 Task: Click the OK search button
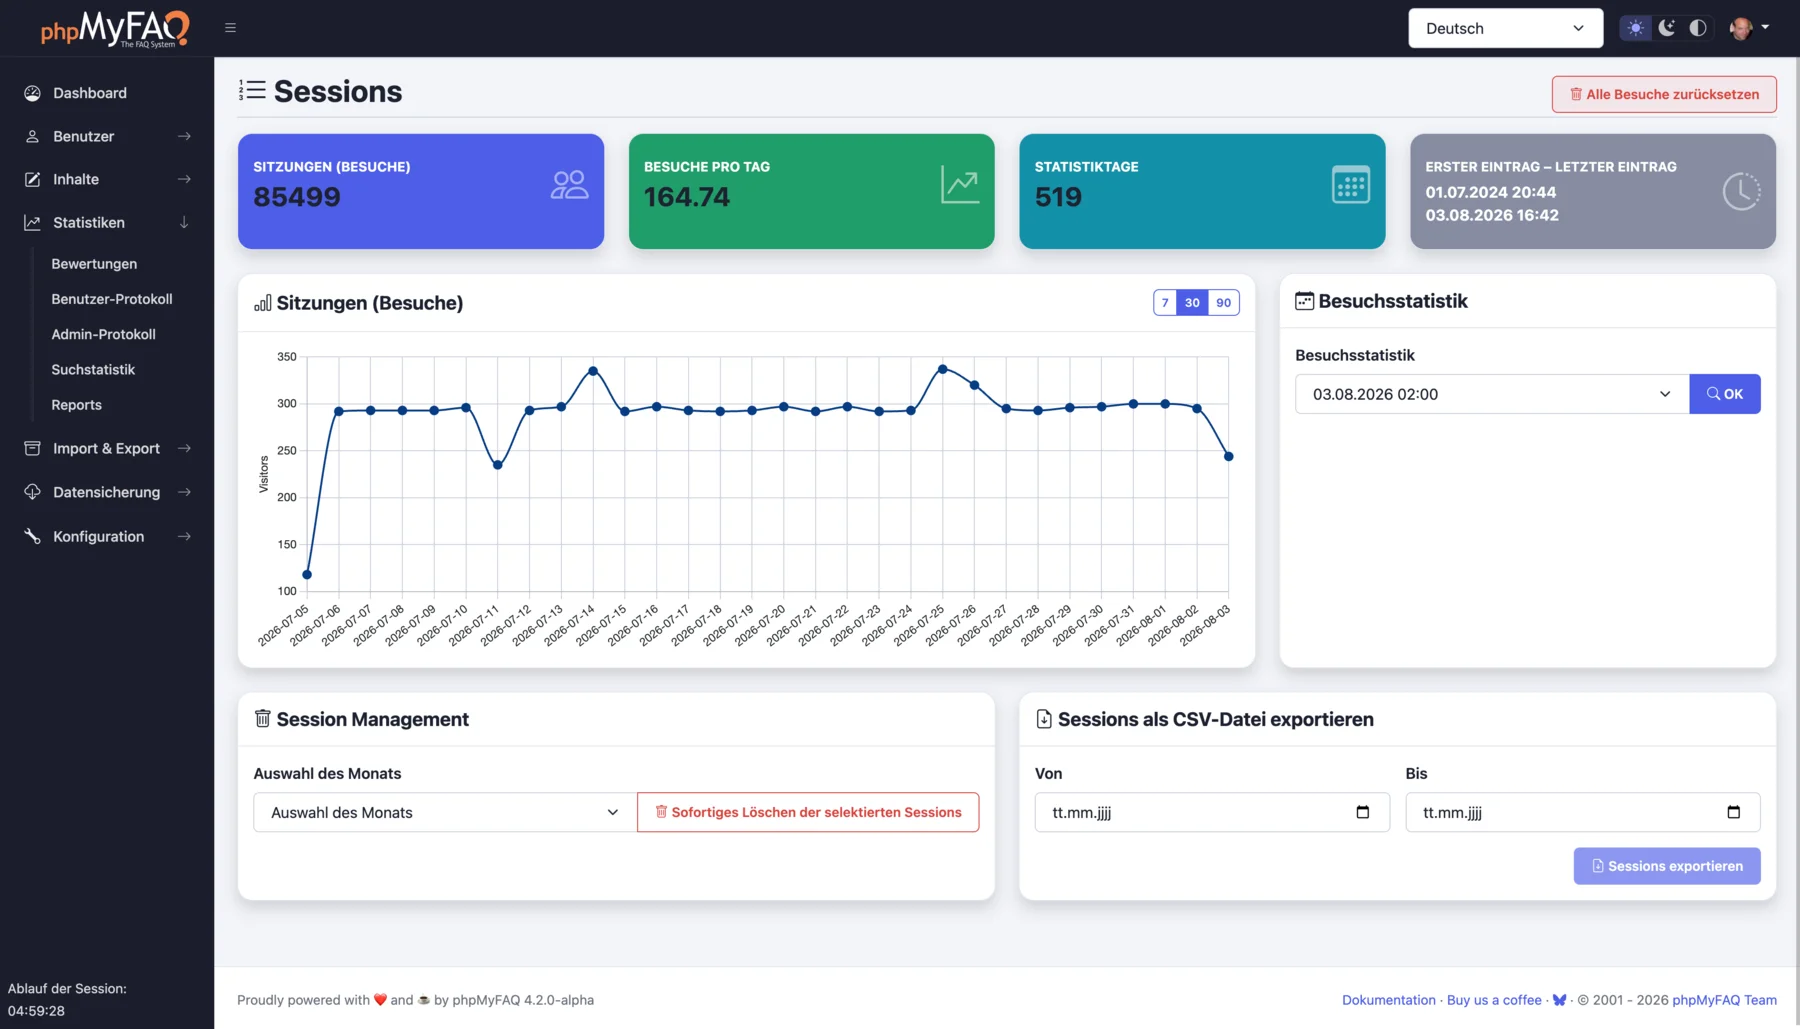pos(1725,394)
